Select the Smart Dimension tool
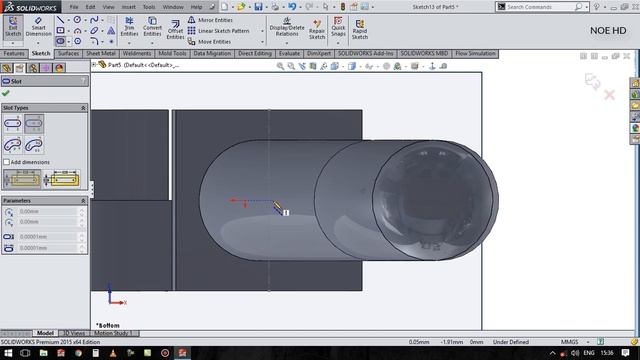The image size is (640, 360). pos(38,27)
